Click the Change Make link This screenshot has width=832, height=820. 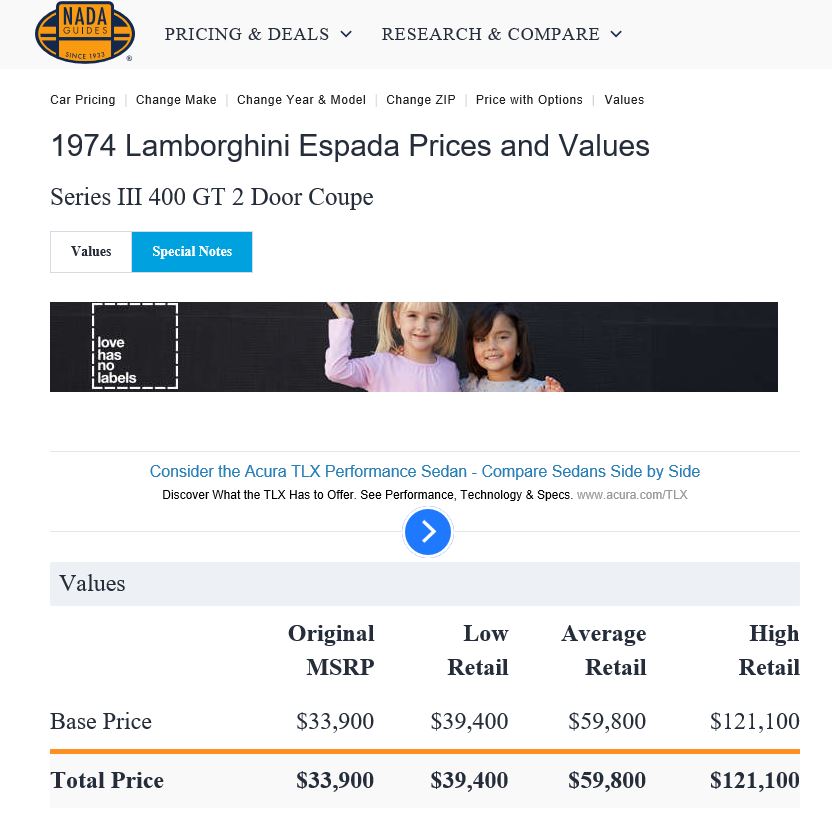tap(176, 100)
